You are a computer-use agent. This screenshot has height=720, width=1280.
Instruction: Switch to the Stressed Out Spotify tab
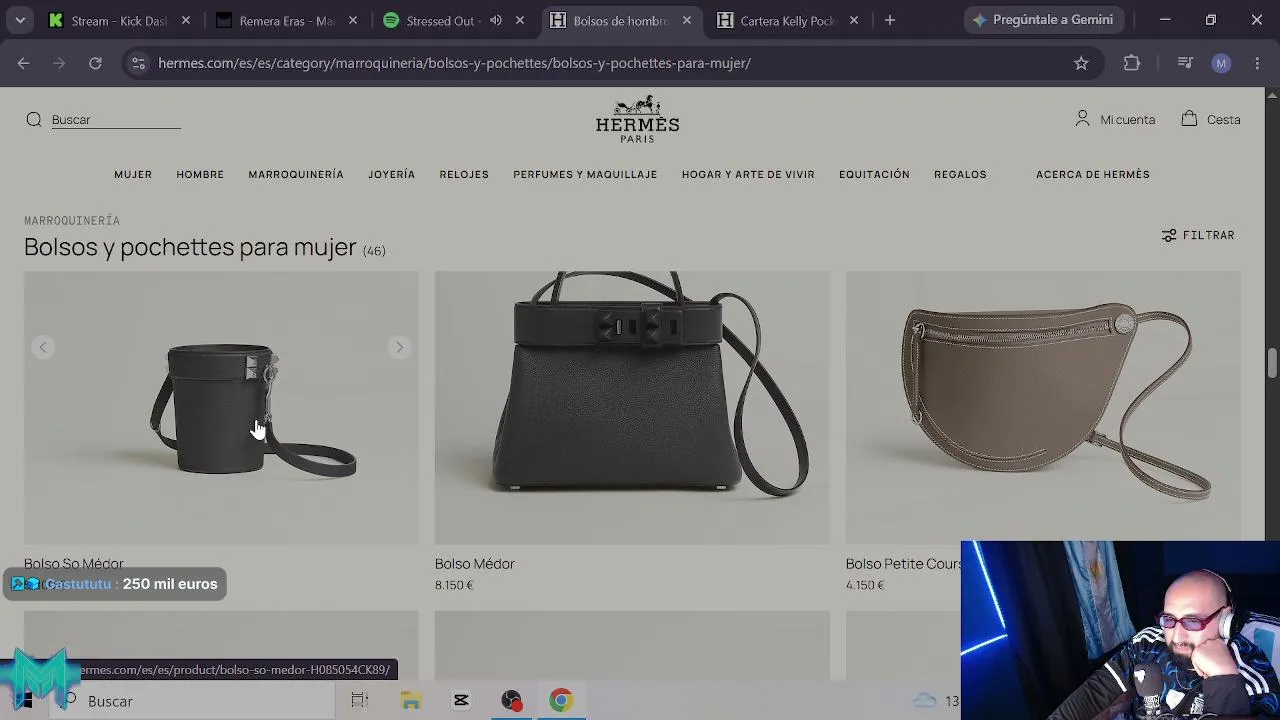coord(430,20)
